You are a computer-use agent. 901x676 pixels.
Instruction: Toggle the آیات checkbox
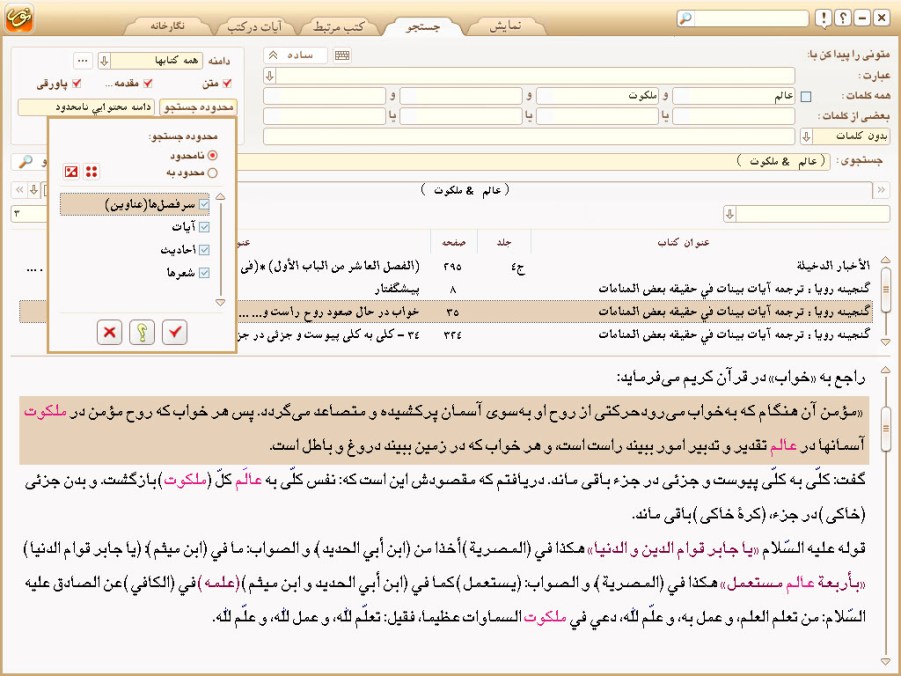tap(204, 227)
